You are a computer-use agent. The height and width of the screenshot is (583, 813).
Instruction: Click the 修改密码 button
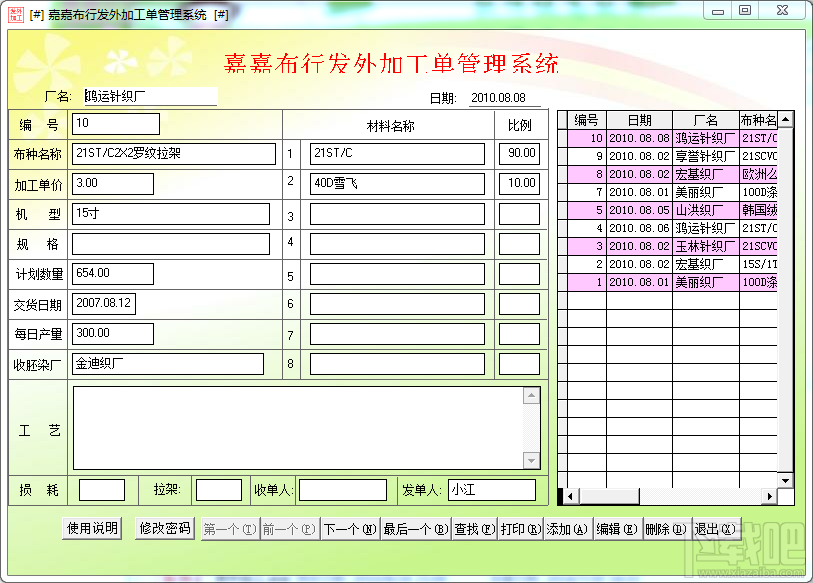[x=164, y=529]
